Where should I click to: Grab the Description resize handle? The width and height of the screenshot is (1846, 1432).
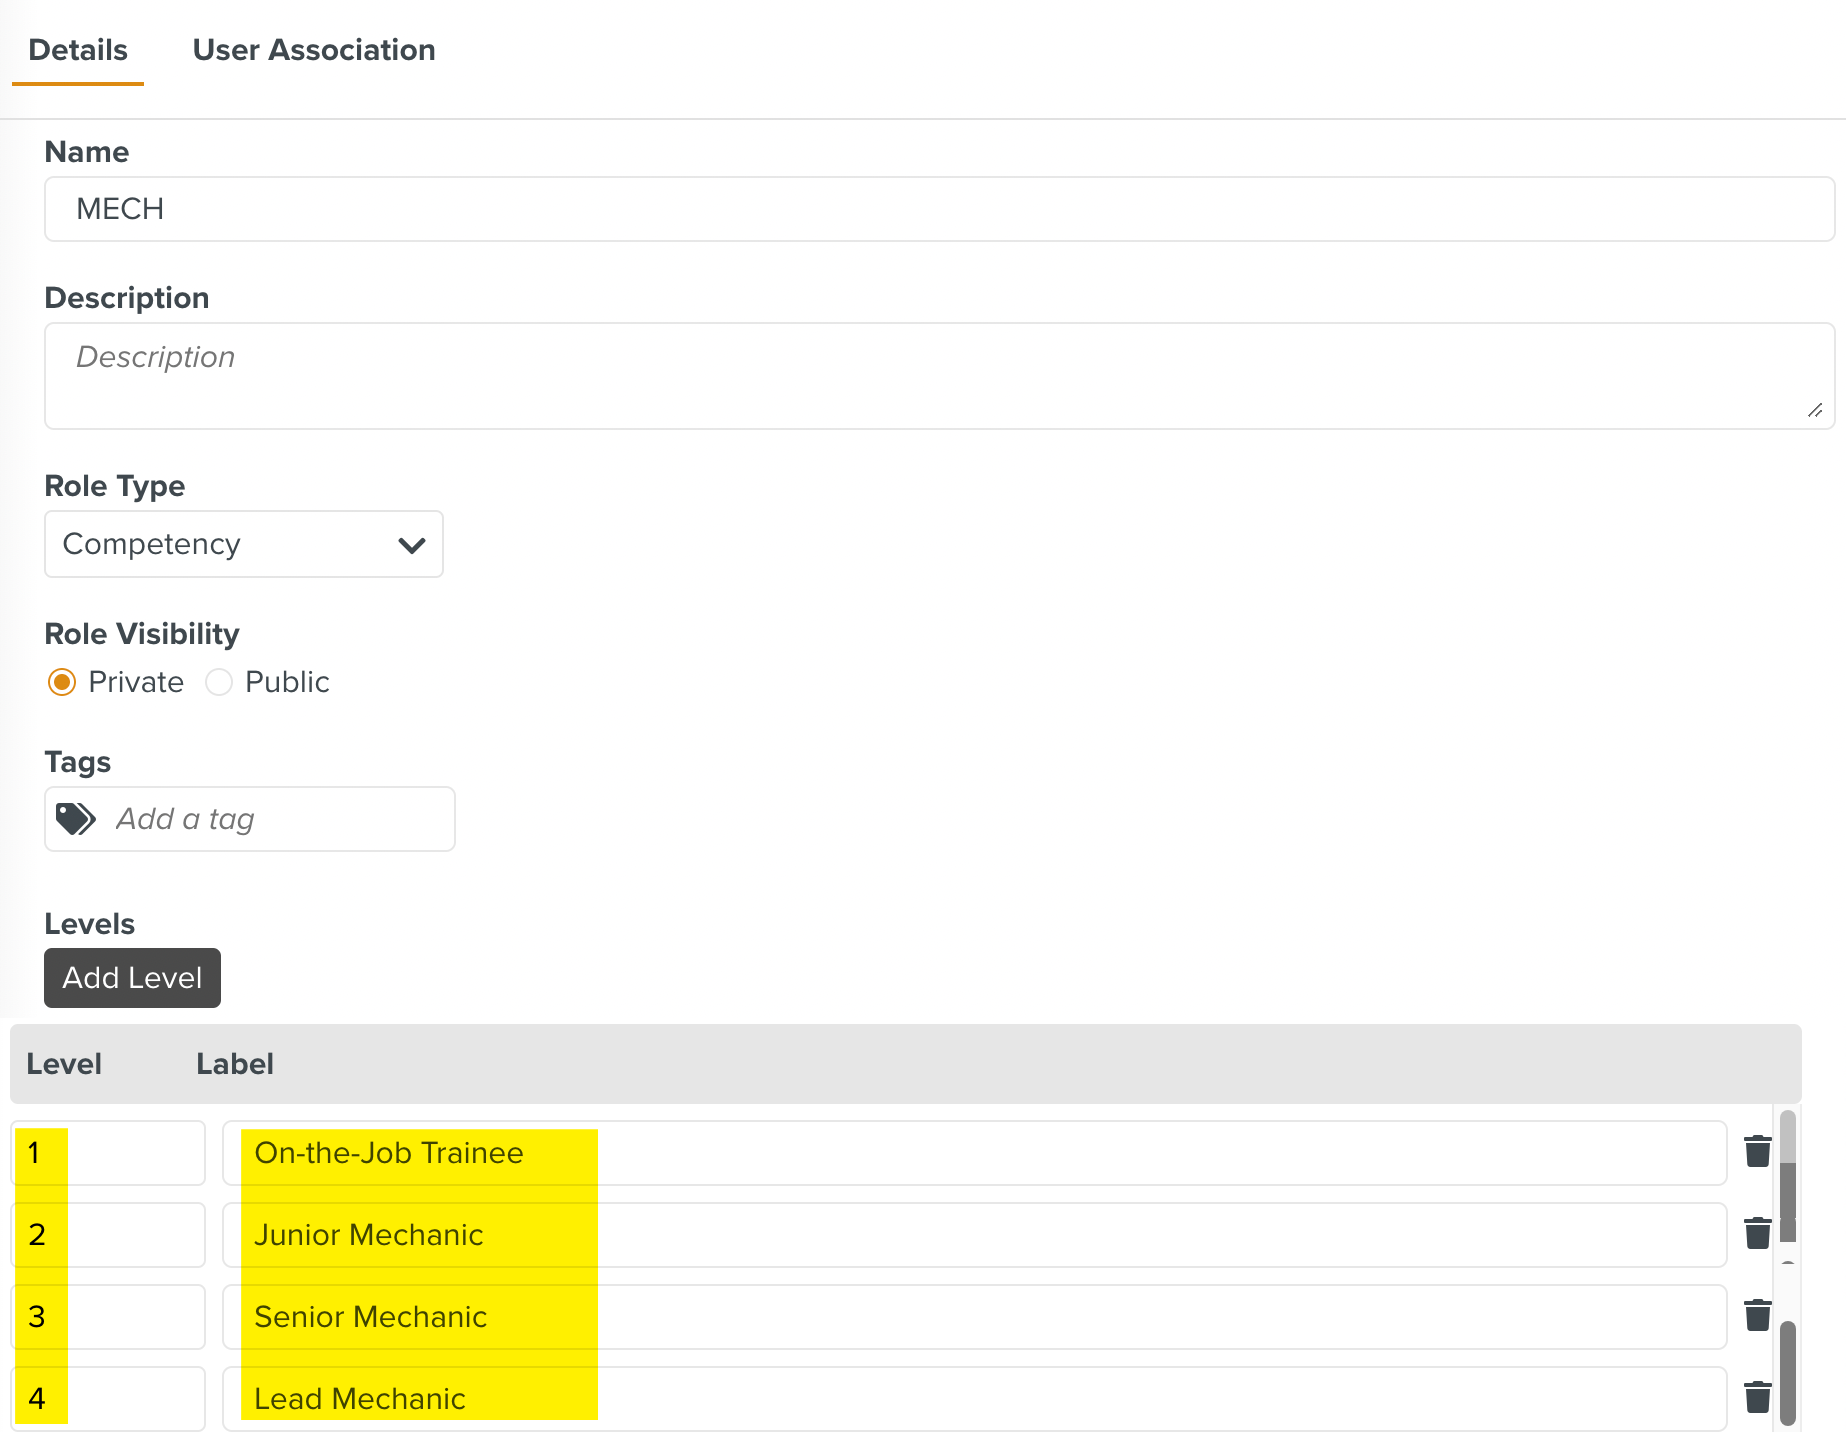[x=1815, y=410]
